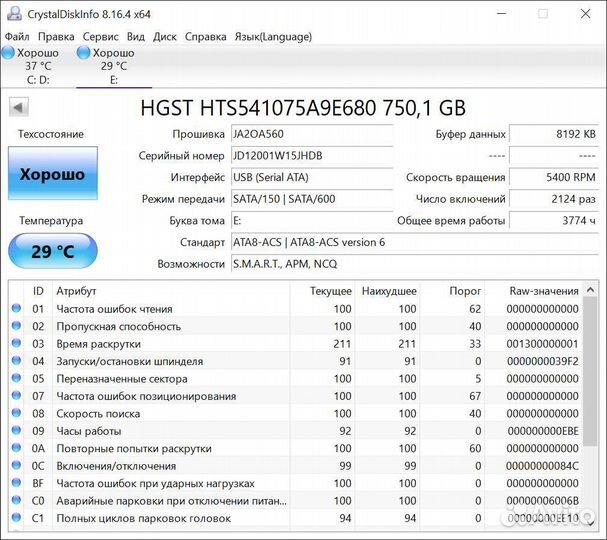Click status dot of attribute 08 row
Image resolution: width=607 pixels, height=540 pixels.
coord(16,413)
